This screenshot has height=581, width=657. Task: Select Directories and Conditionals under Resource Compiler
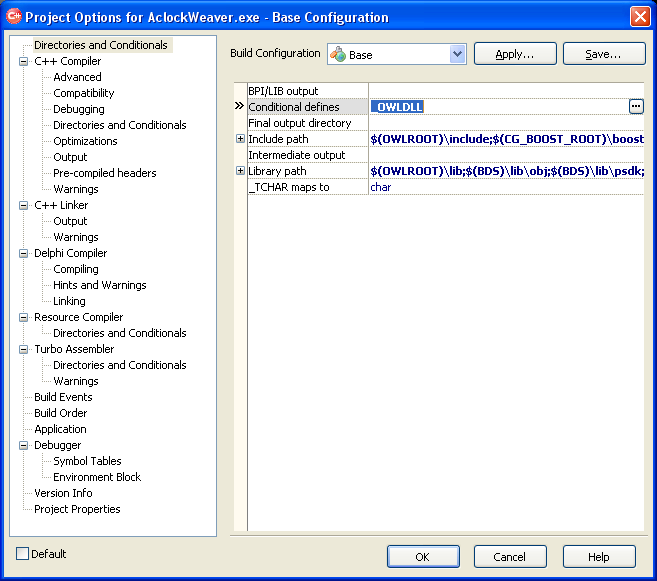(120, 333)
